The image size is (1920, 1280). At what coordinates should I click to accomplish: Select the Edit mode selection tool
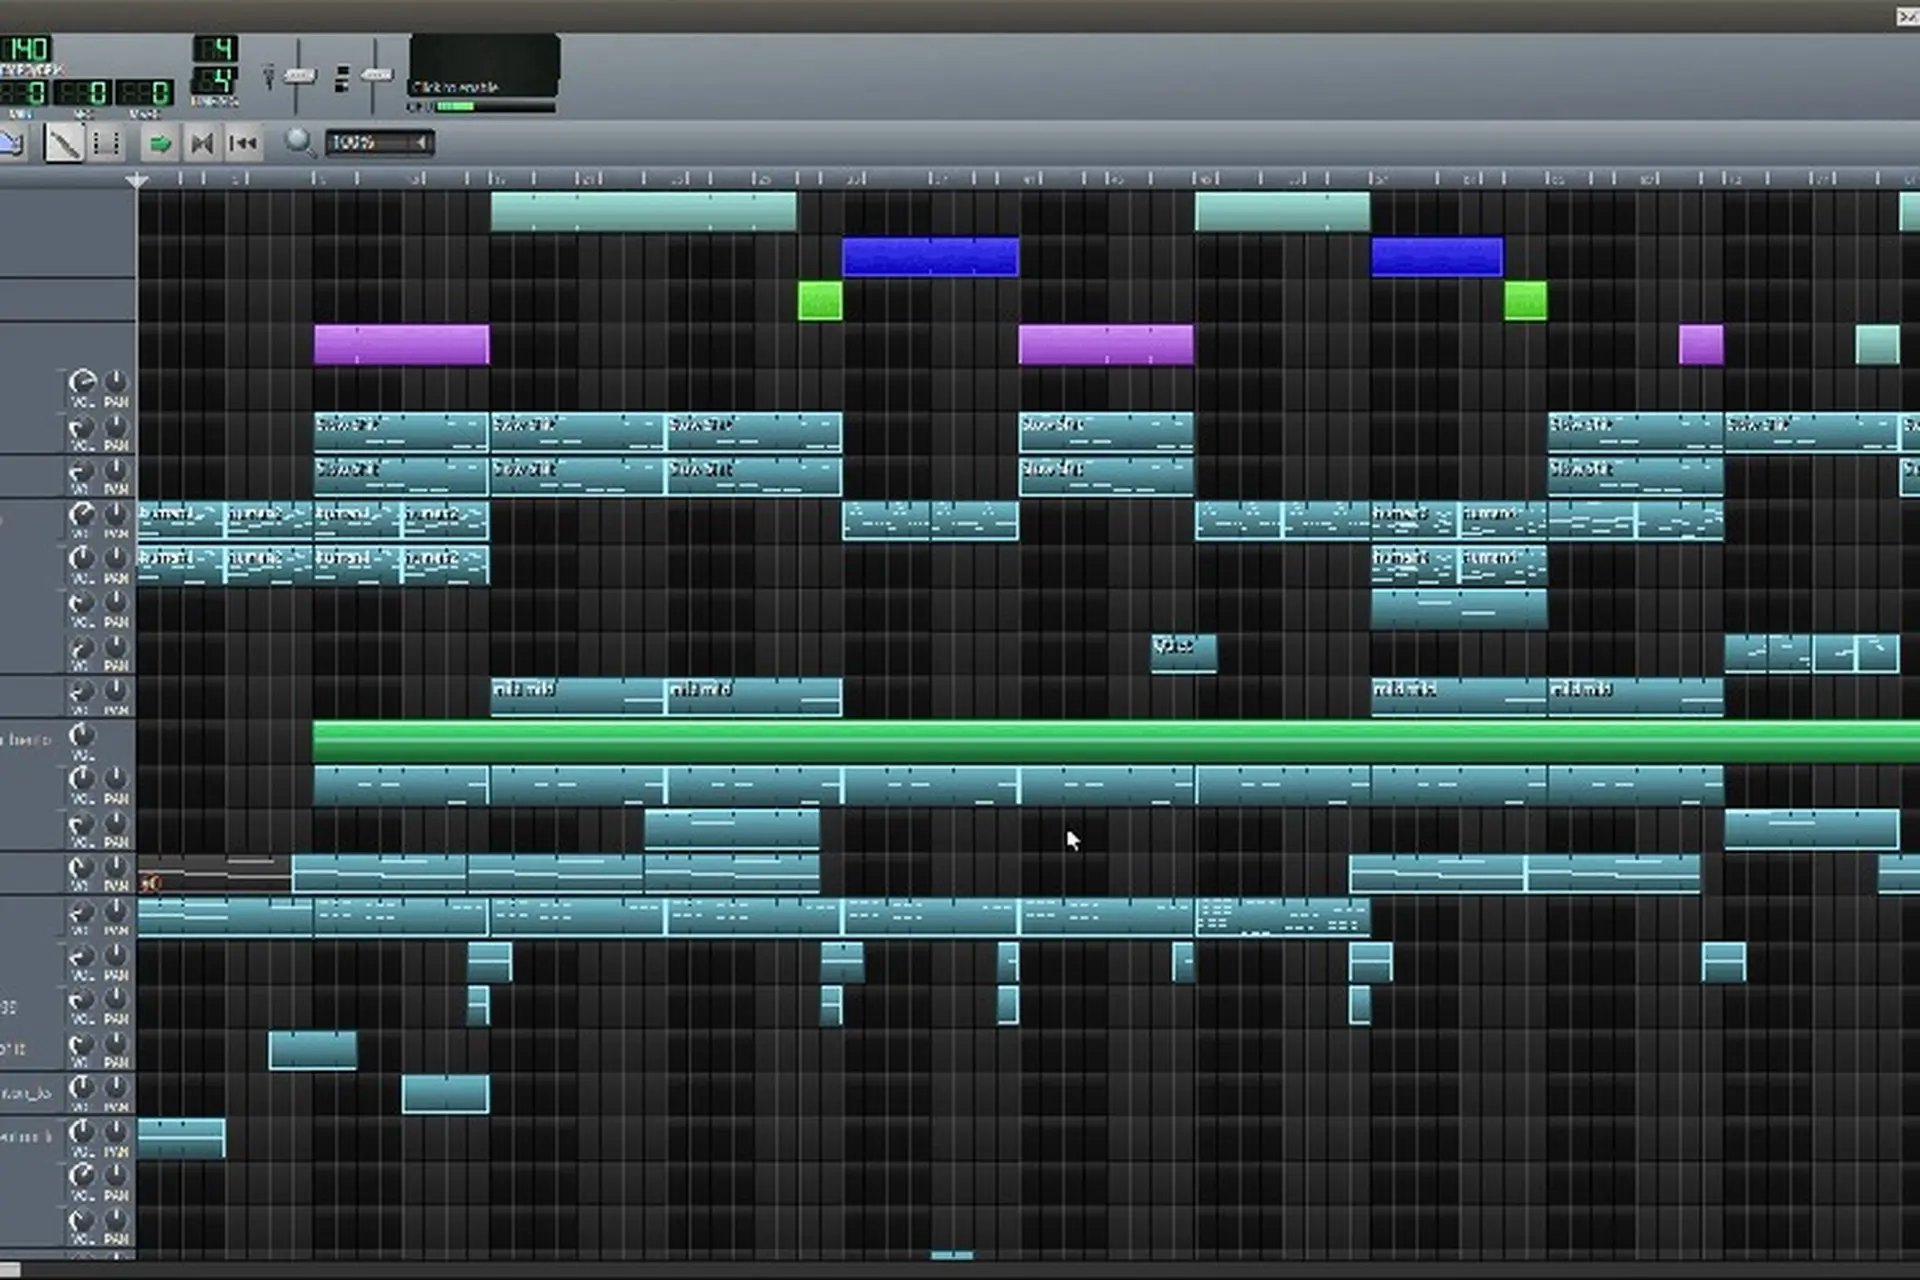(x=107, y=144)
